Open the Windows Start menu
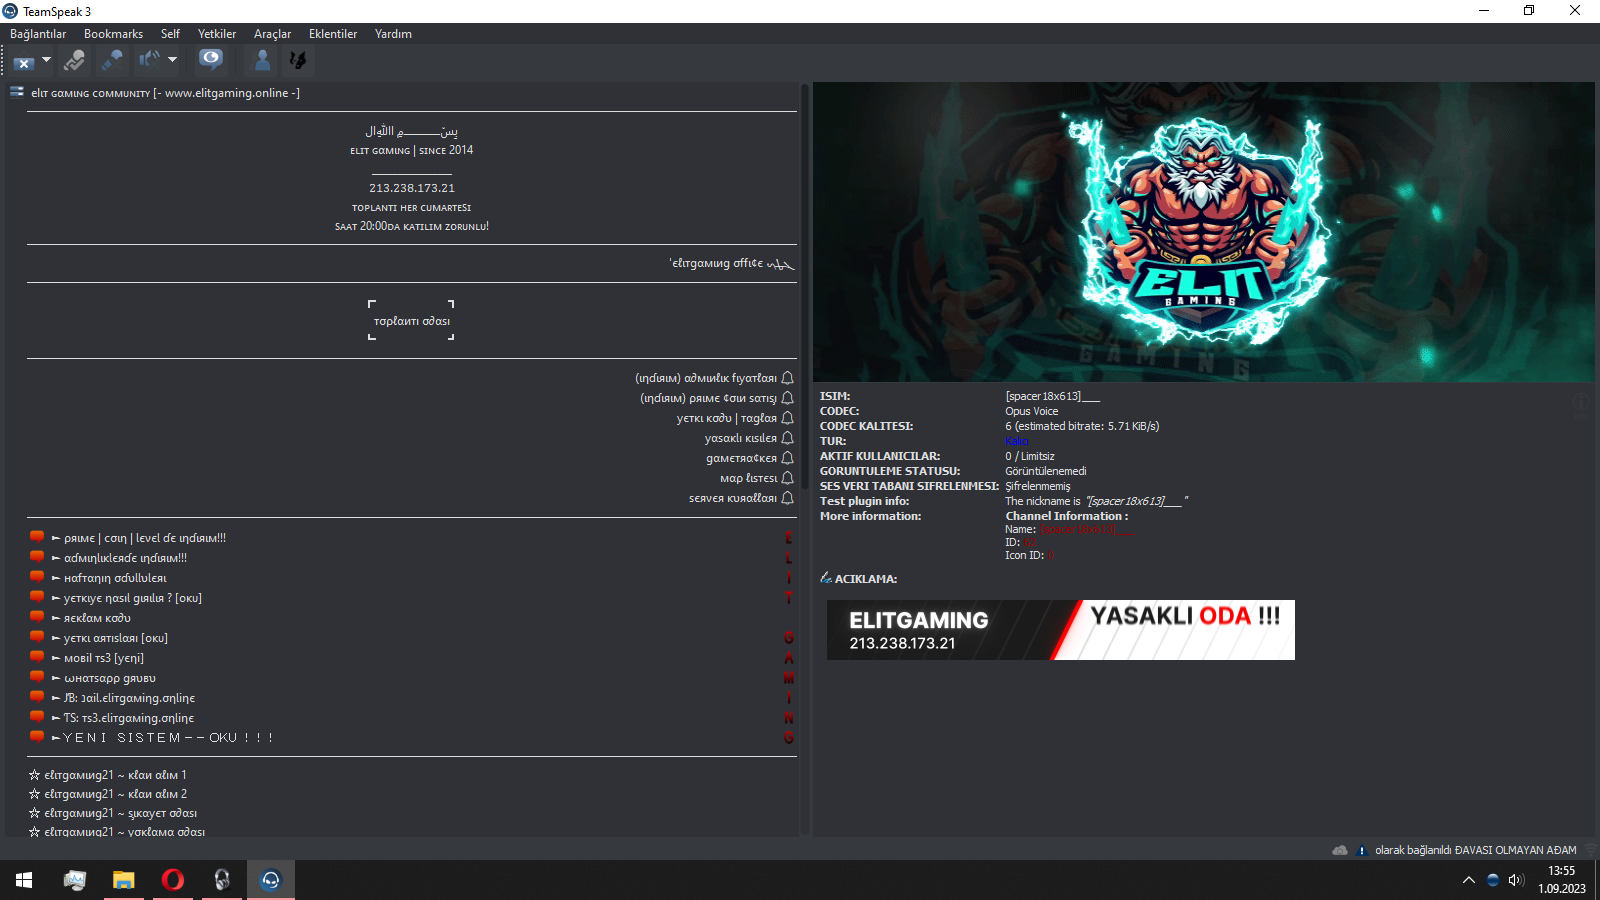Viewport: 1600px width, 900px height. 24,880
